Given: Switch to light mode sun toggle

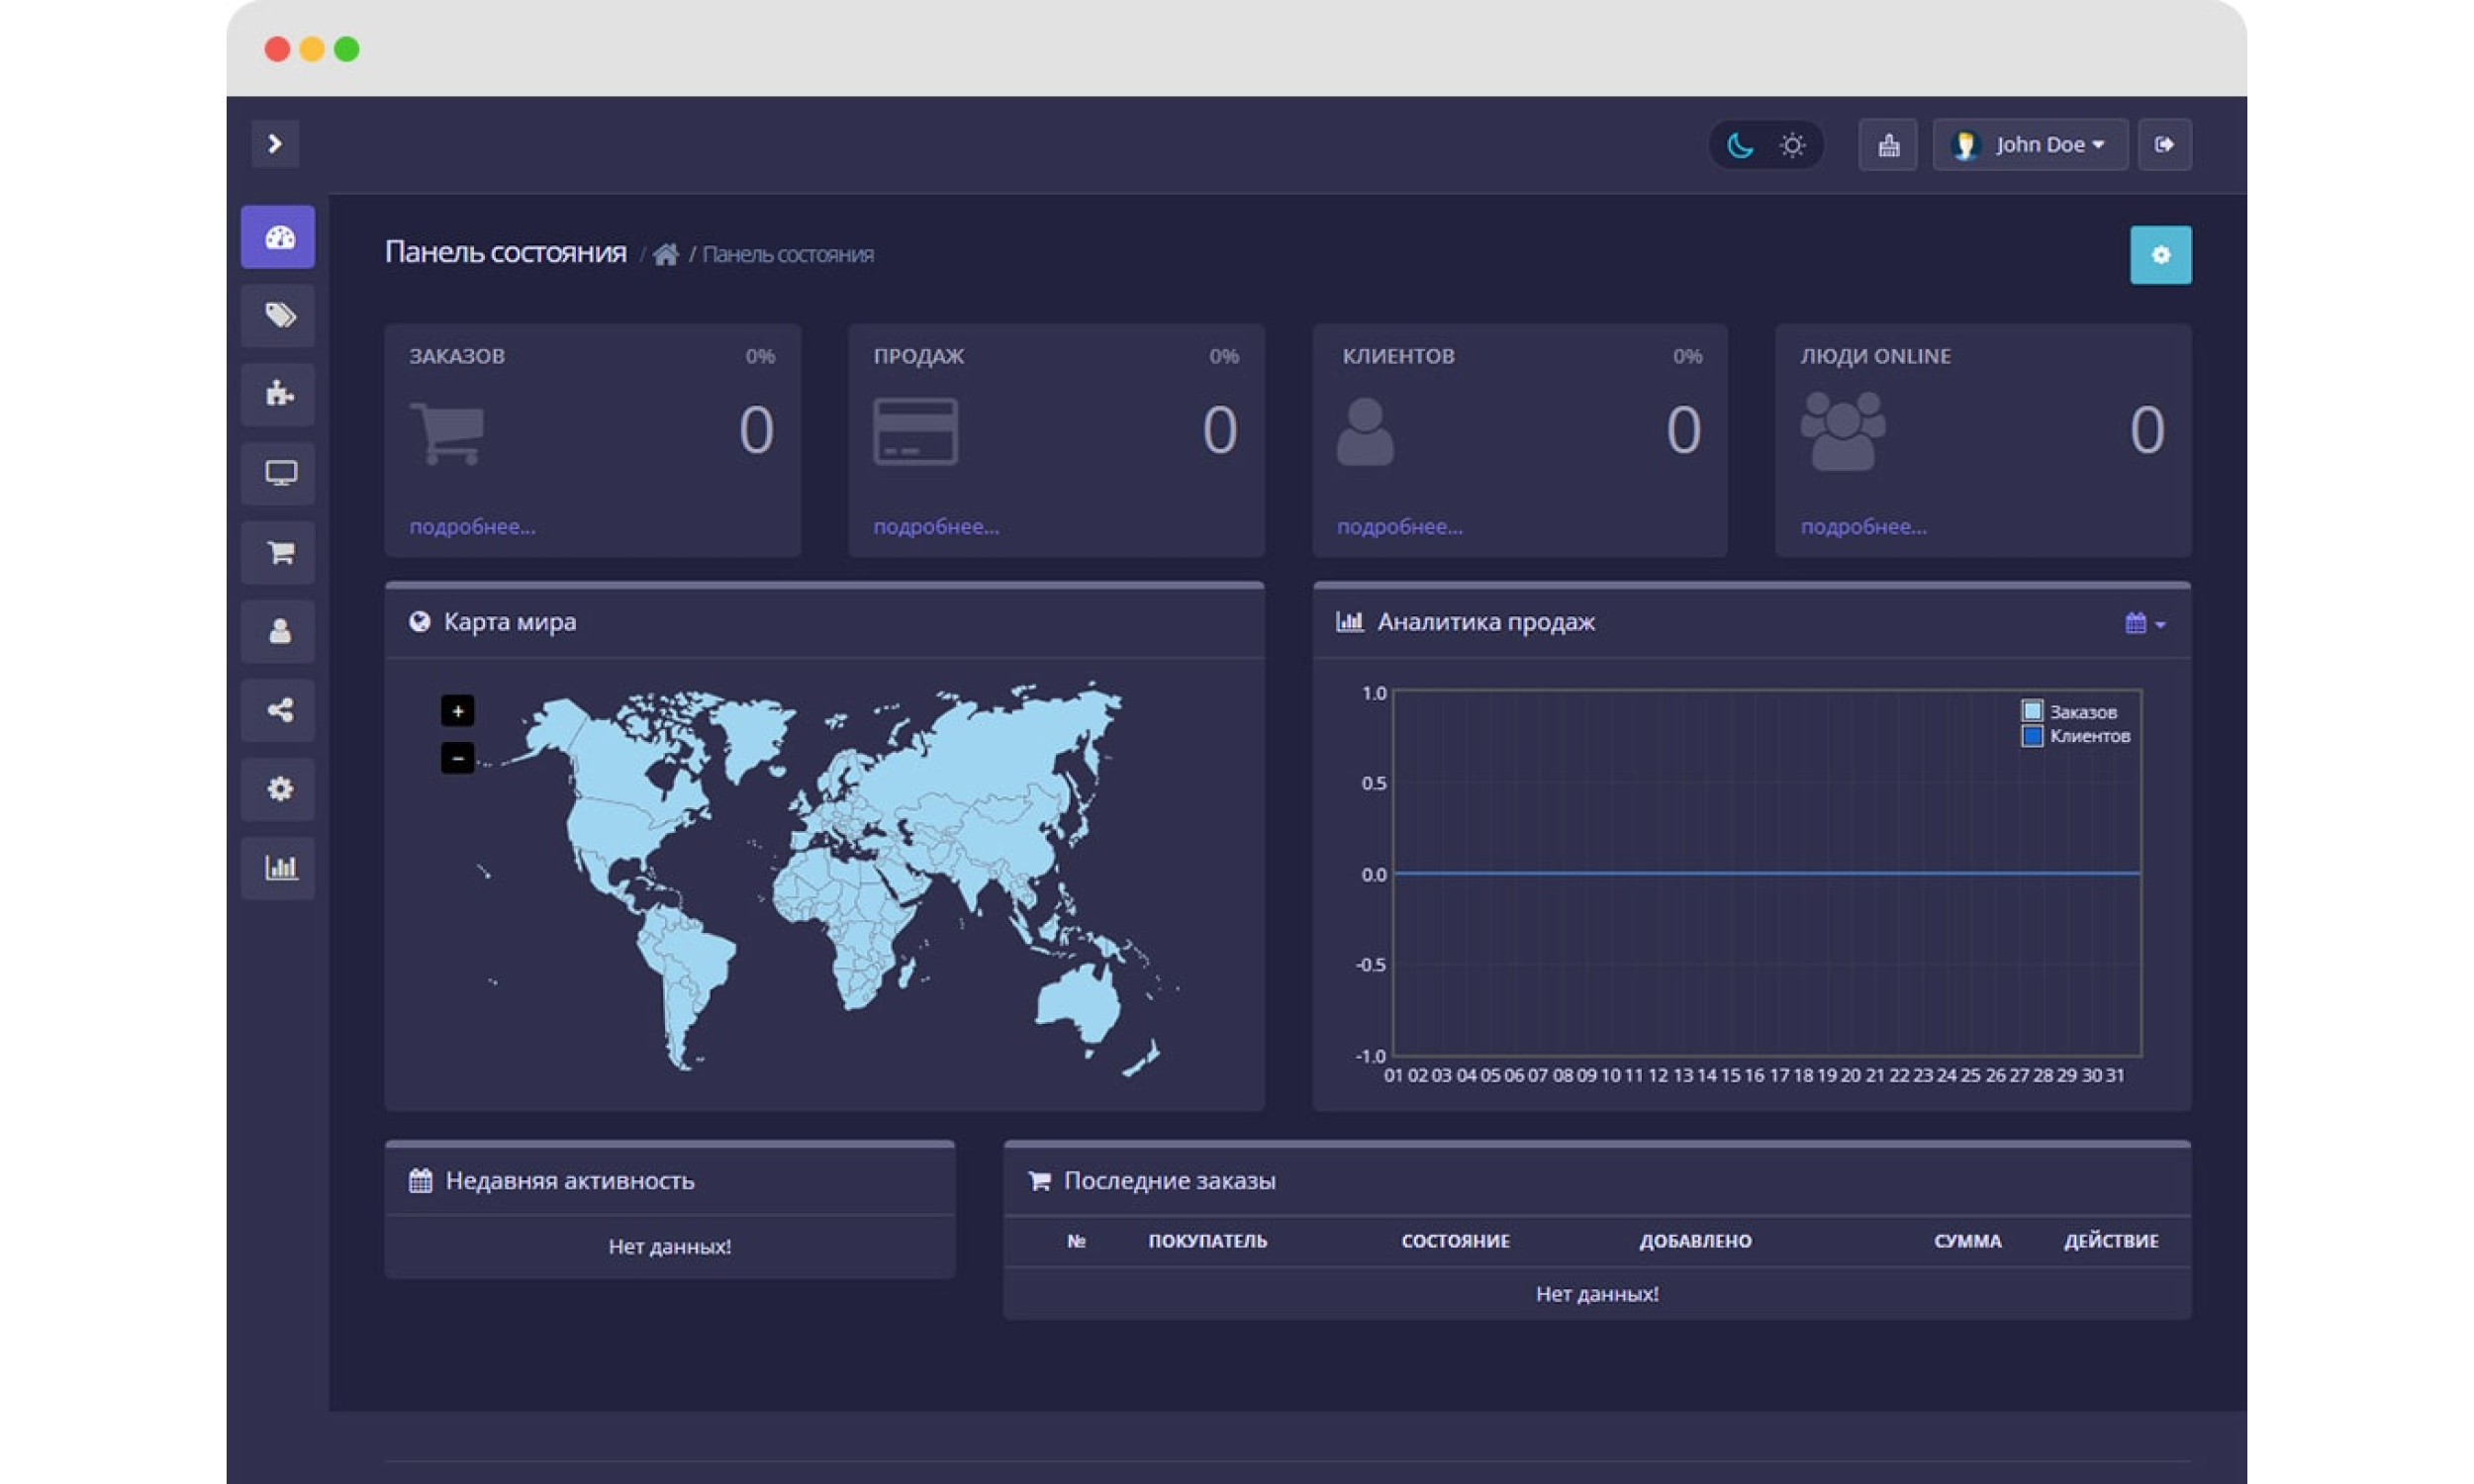Looking at the screenshot, I should 1792,145.
